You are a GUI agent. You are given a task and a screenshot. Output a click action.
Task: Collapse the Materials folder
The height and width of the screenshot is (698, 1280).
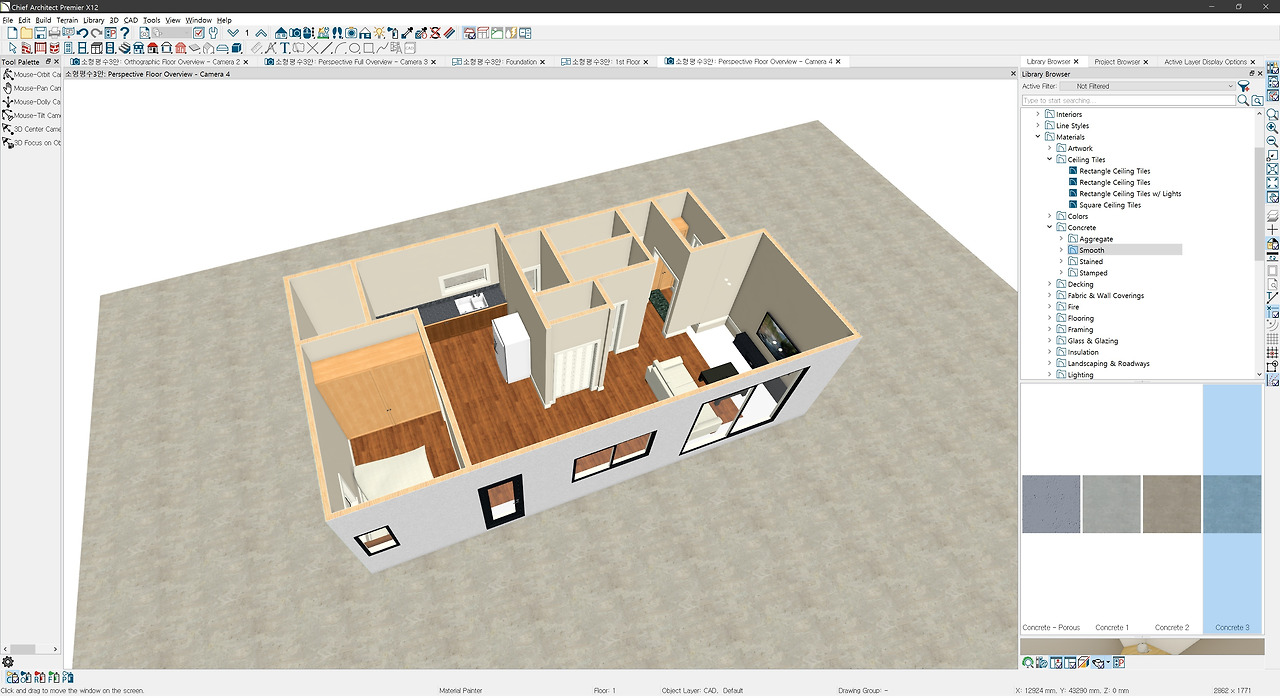[x=1038, y=137]
